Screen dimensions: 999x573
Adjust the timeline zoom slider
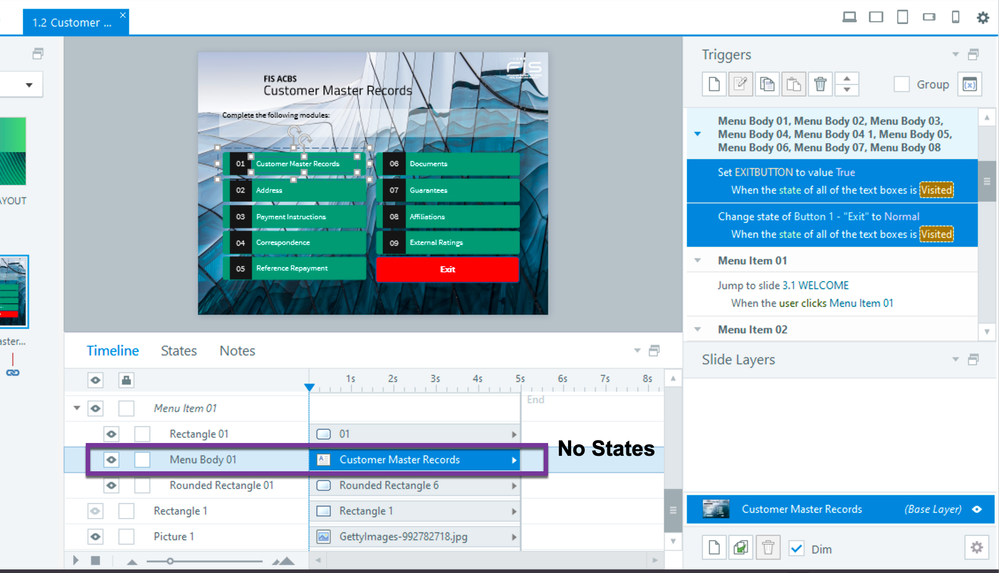click(x=170, y=562)
